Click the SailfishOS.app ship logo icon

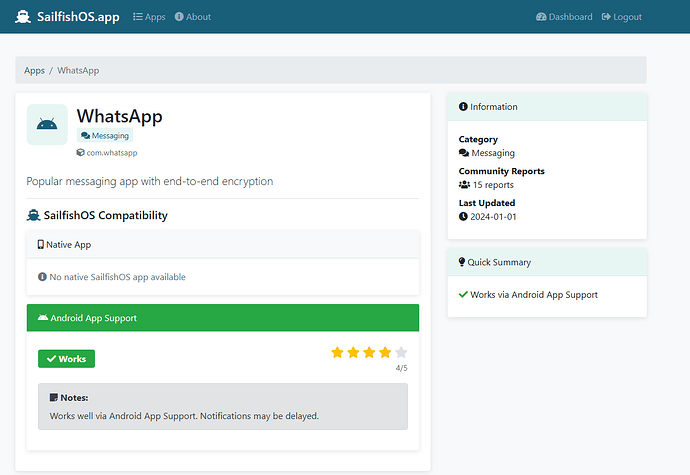[23, 17]
